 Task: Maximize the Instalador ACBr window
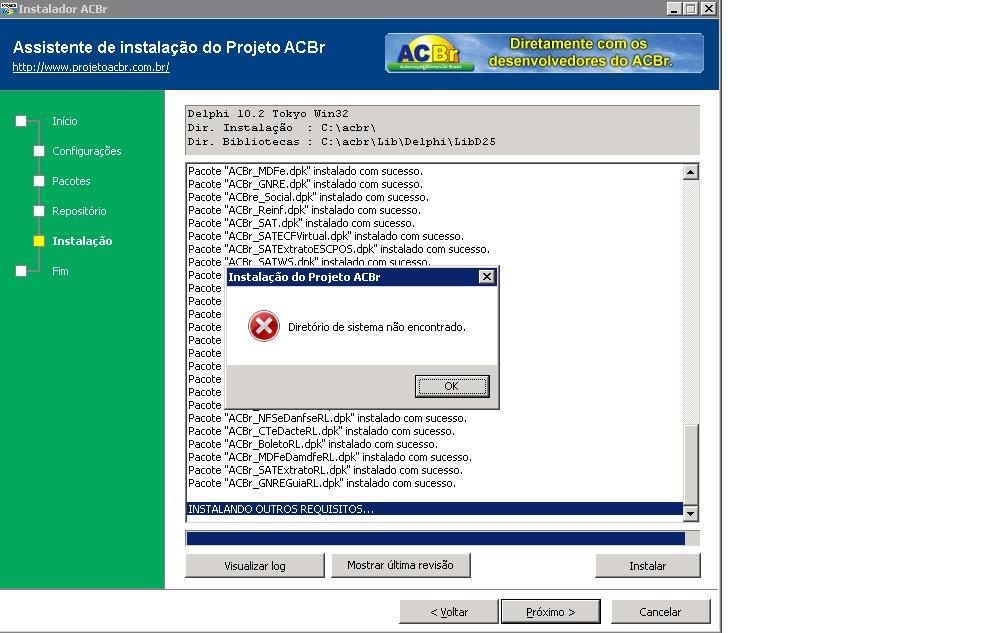click(690, 8)
